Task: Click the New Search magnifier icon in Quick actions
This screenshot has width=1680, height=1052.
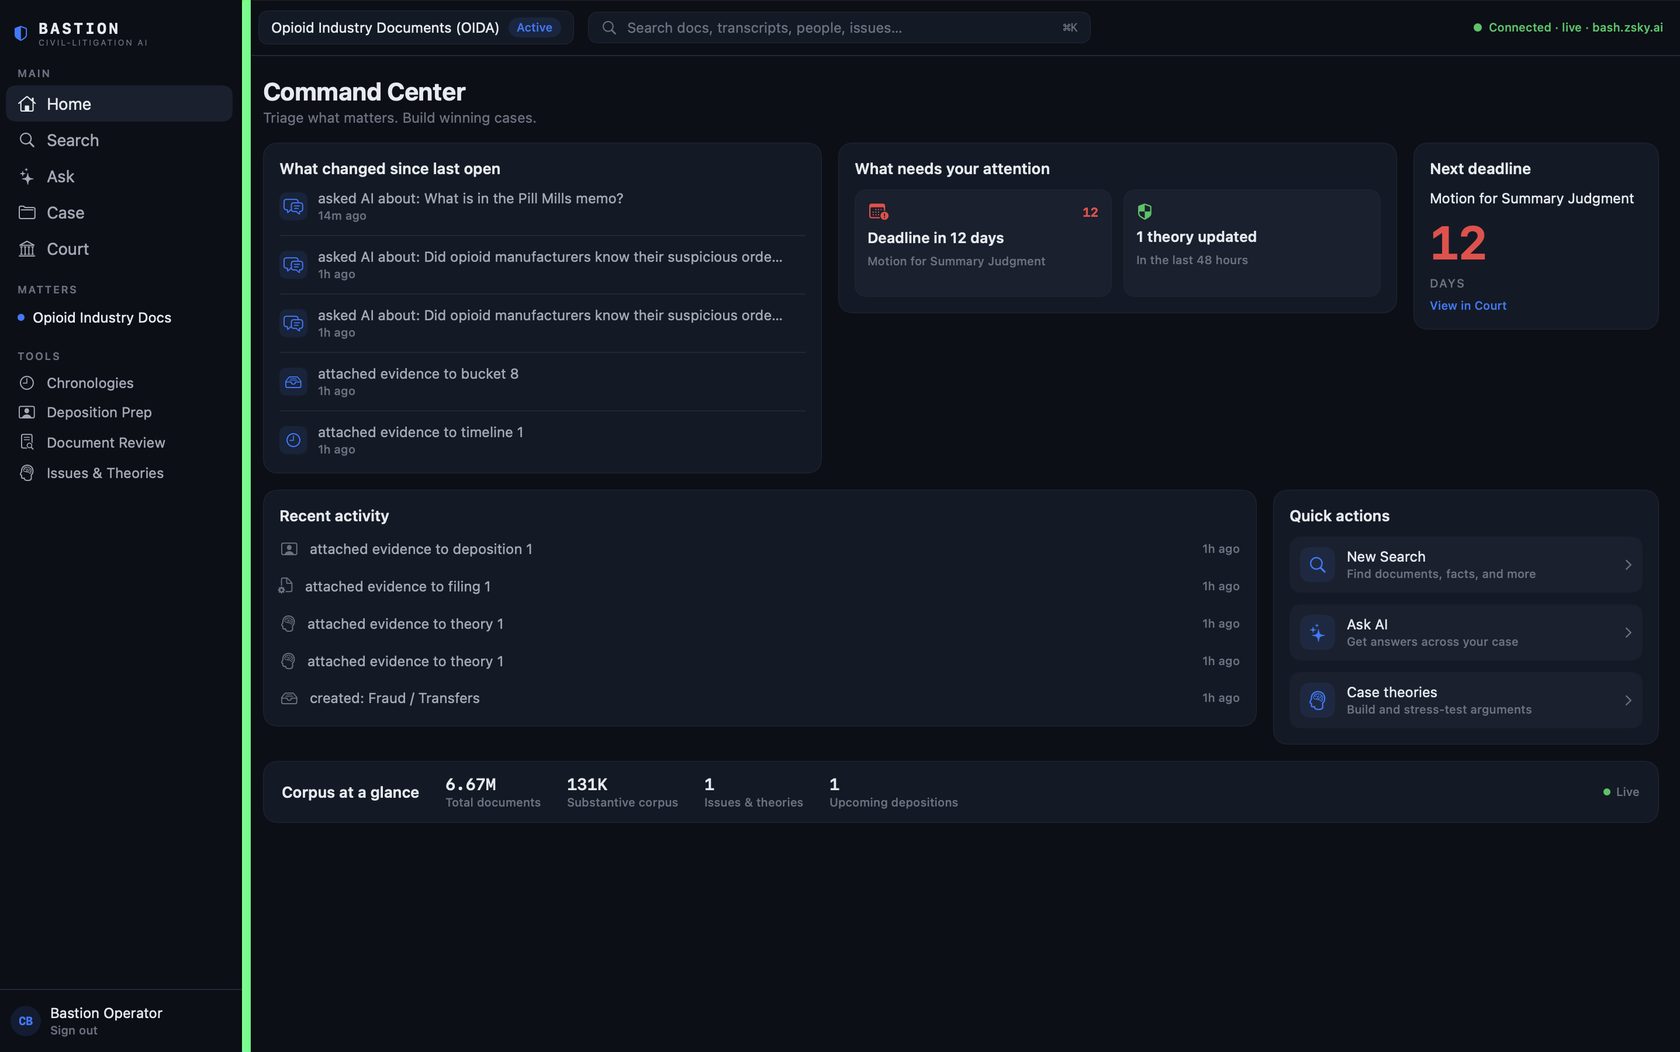Action: [1317, 565]
